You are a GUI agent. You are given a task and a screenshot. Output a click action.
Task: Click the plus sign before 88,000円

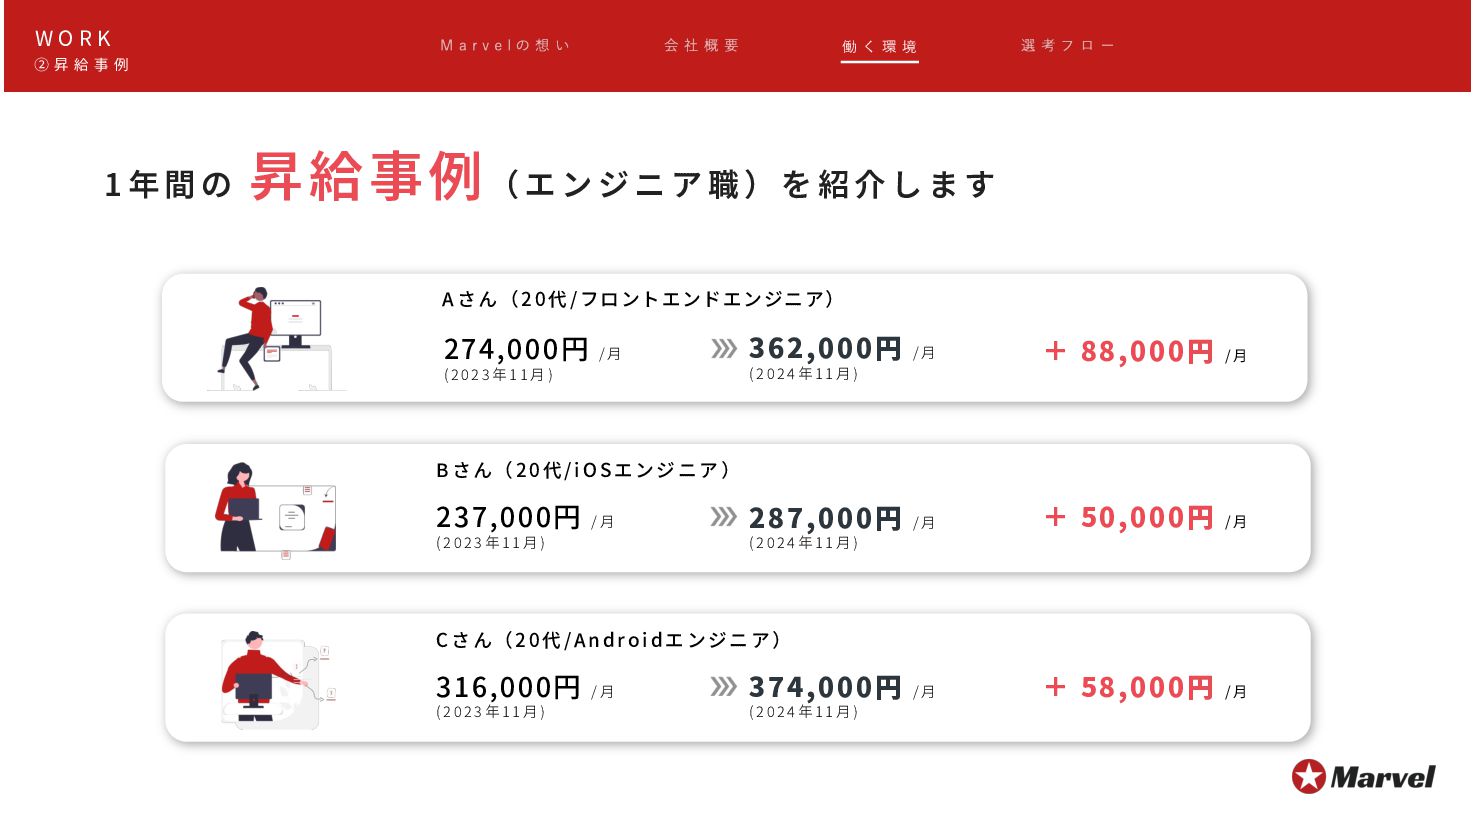pos(1055,350)
